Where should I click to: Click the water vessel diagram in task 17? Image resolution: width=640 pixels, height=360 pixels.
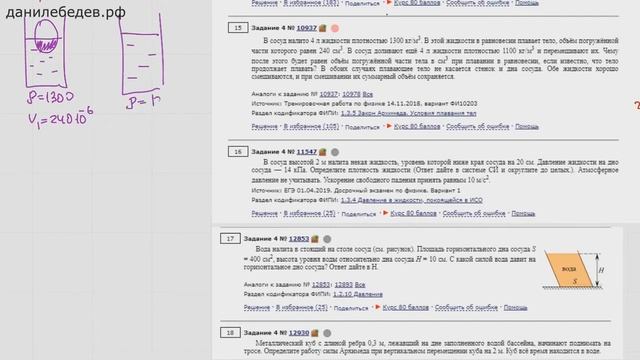574,270
